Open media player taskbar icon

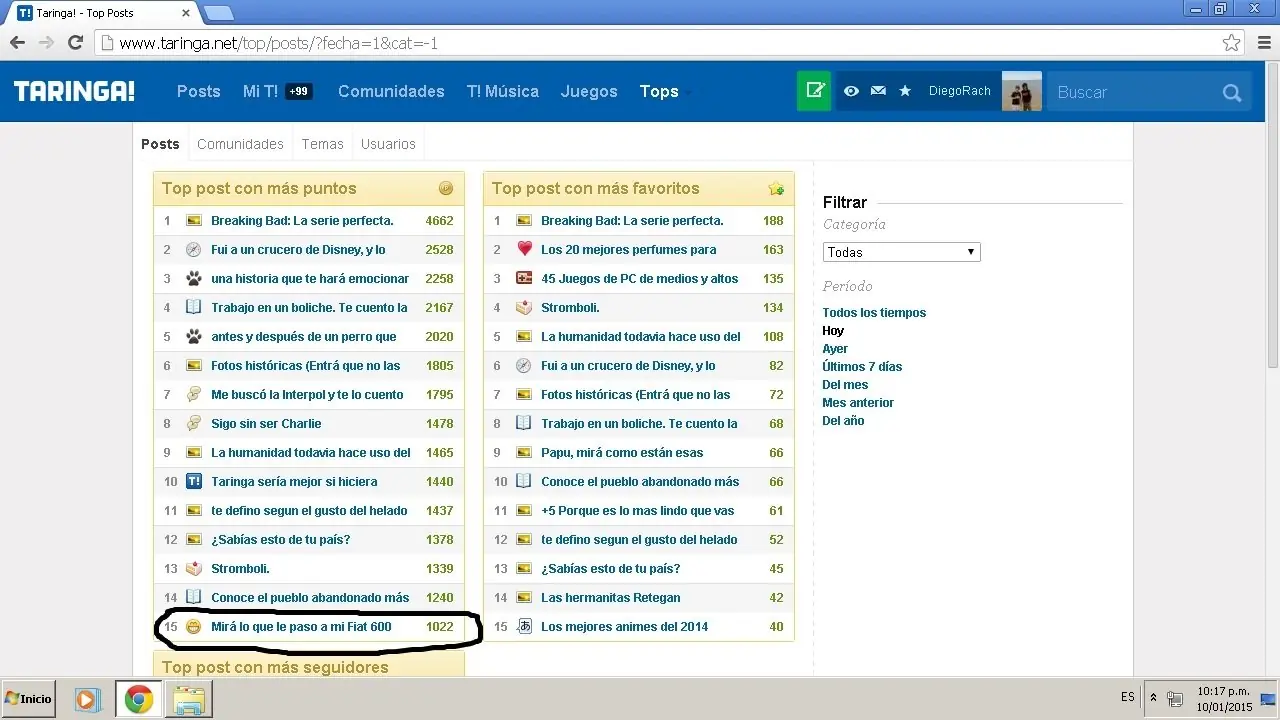click(88, 699)
